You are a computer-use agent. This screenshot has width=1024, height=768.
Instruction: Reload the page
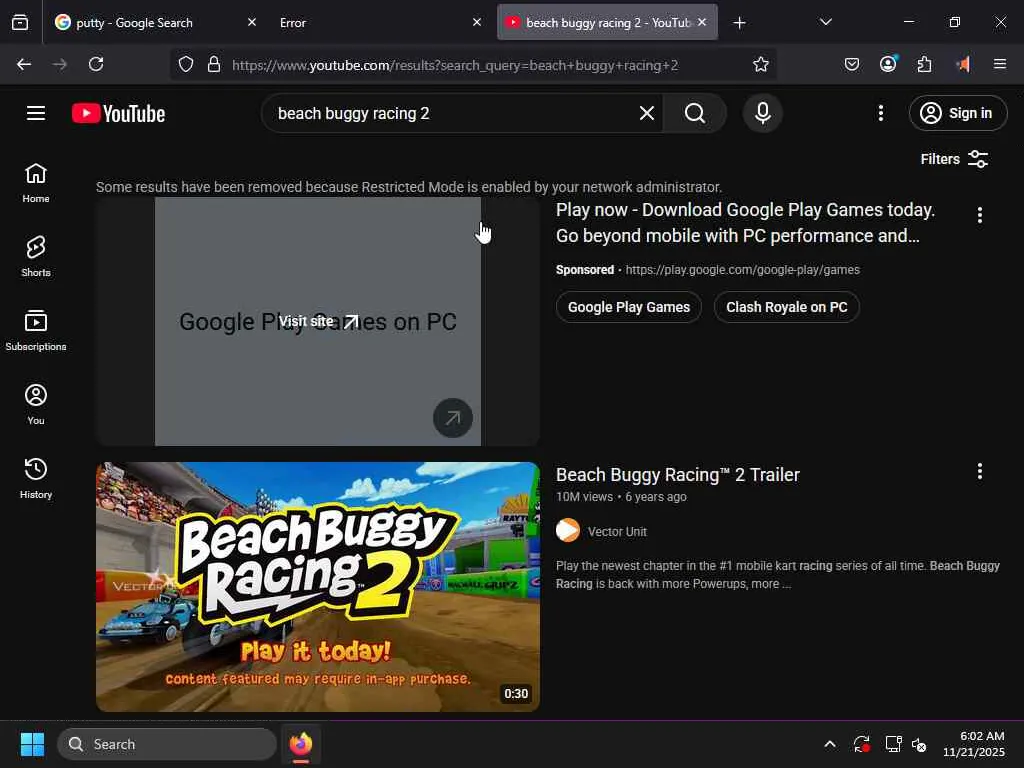96,64
